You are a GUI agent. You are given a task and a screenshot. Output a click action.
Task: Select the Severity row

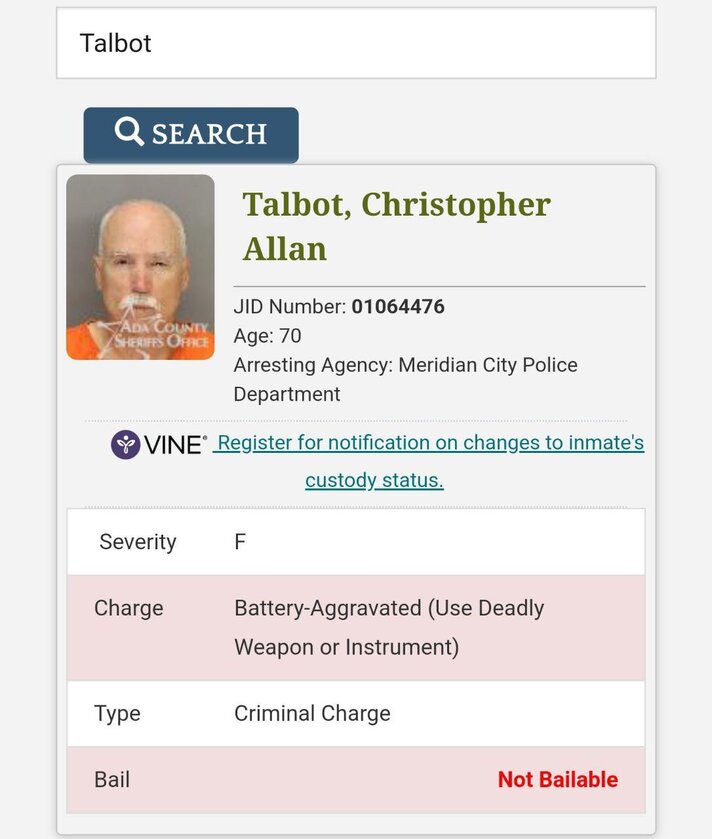tap(356, 542)
